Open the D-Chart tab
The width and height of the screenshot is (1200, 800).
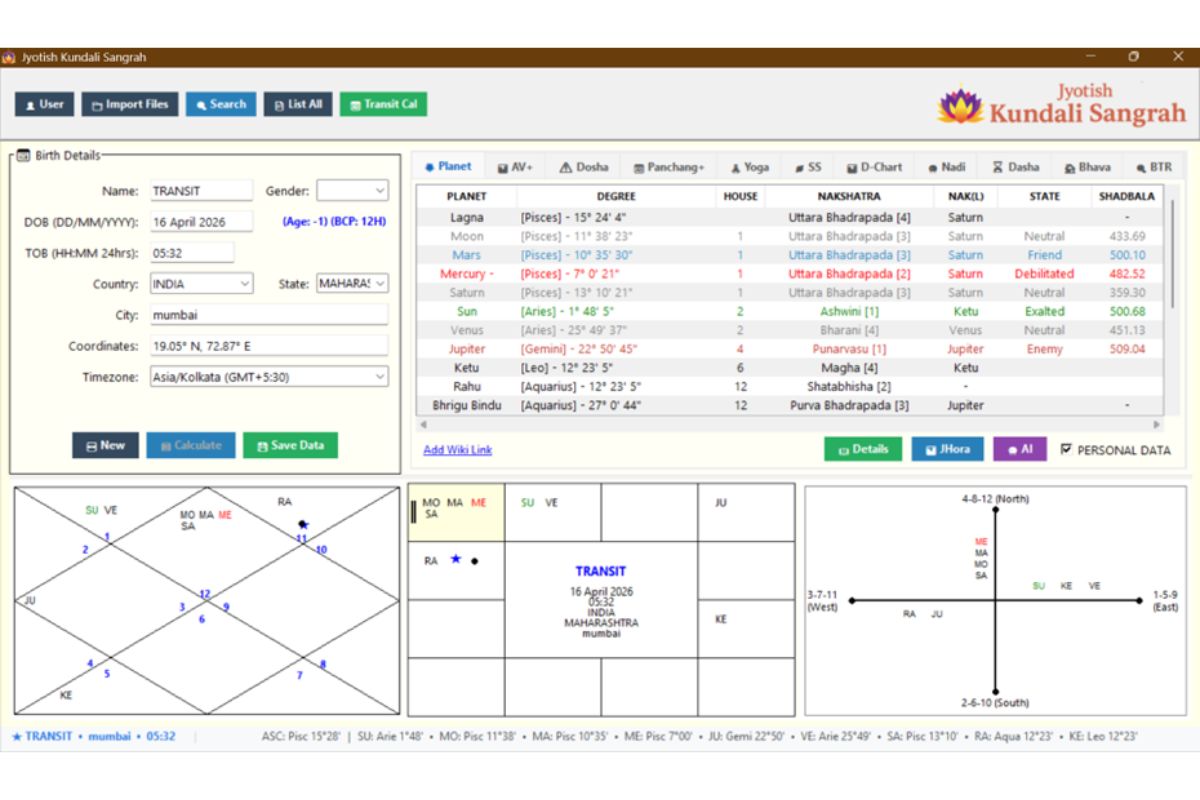point(874,168)
